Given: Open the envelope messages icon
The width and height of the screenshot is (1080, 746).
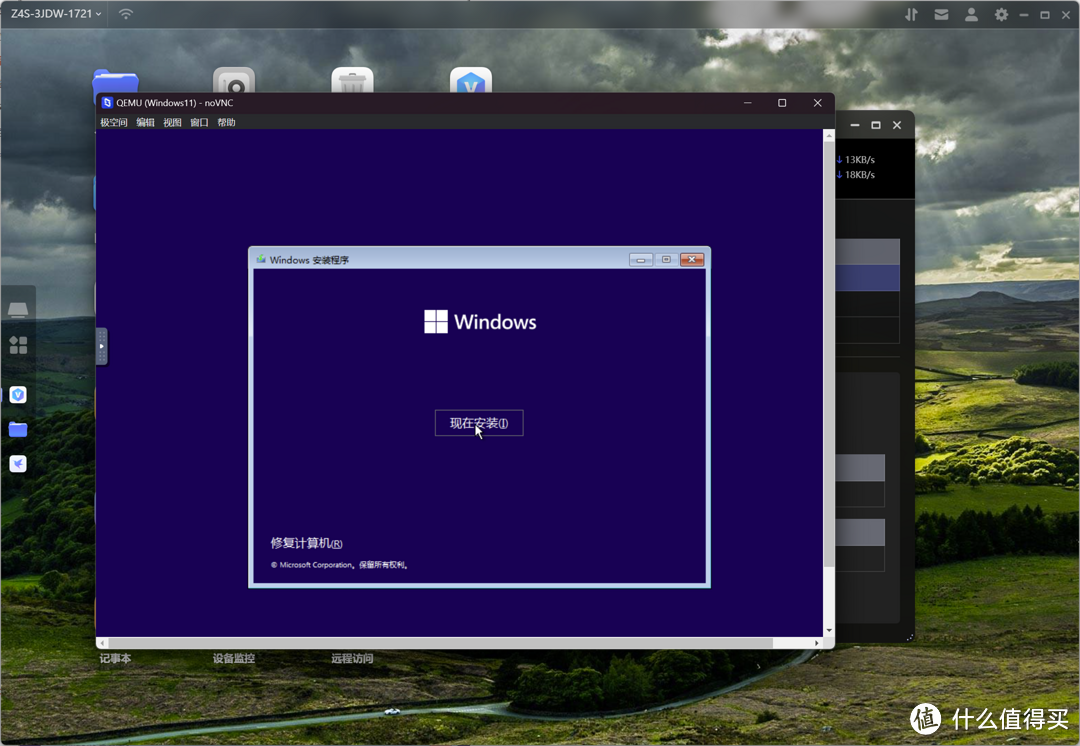Looking at the screenshot, I should click(x=941, y=14).
